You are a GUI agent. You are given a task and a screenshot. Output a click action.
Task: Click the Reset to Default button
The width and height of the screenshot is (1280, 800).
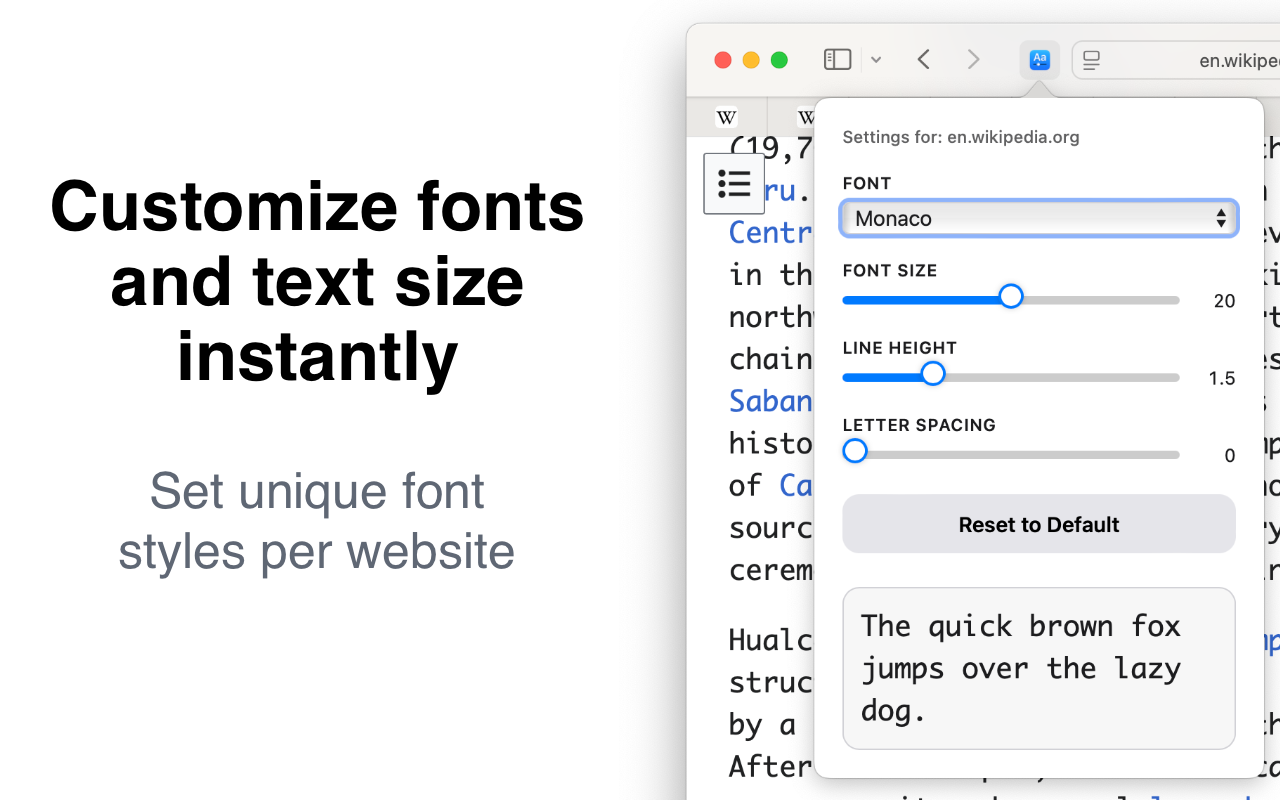[1039, 524]
